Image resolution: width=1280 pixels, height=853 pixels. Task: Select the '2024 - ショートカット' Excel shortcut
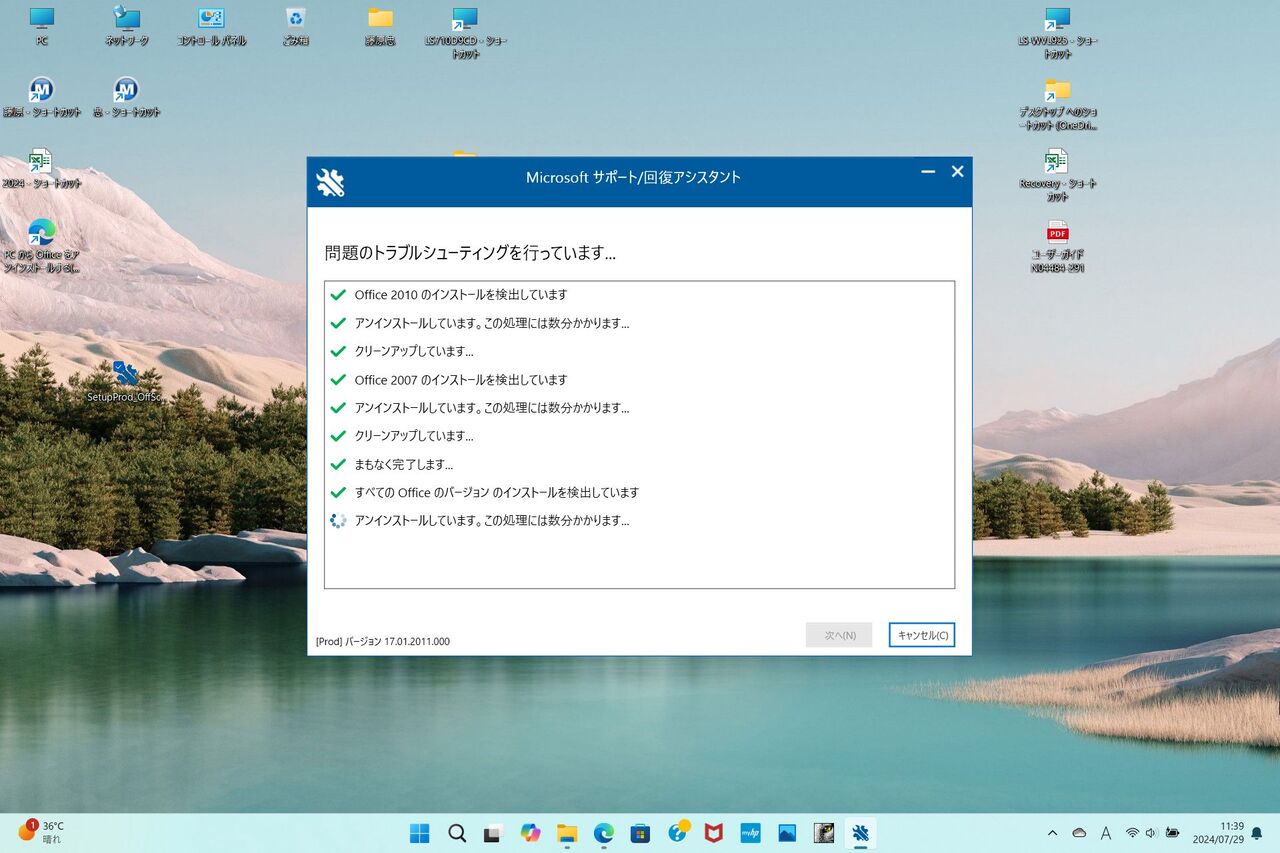tap(42, 169)
